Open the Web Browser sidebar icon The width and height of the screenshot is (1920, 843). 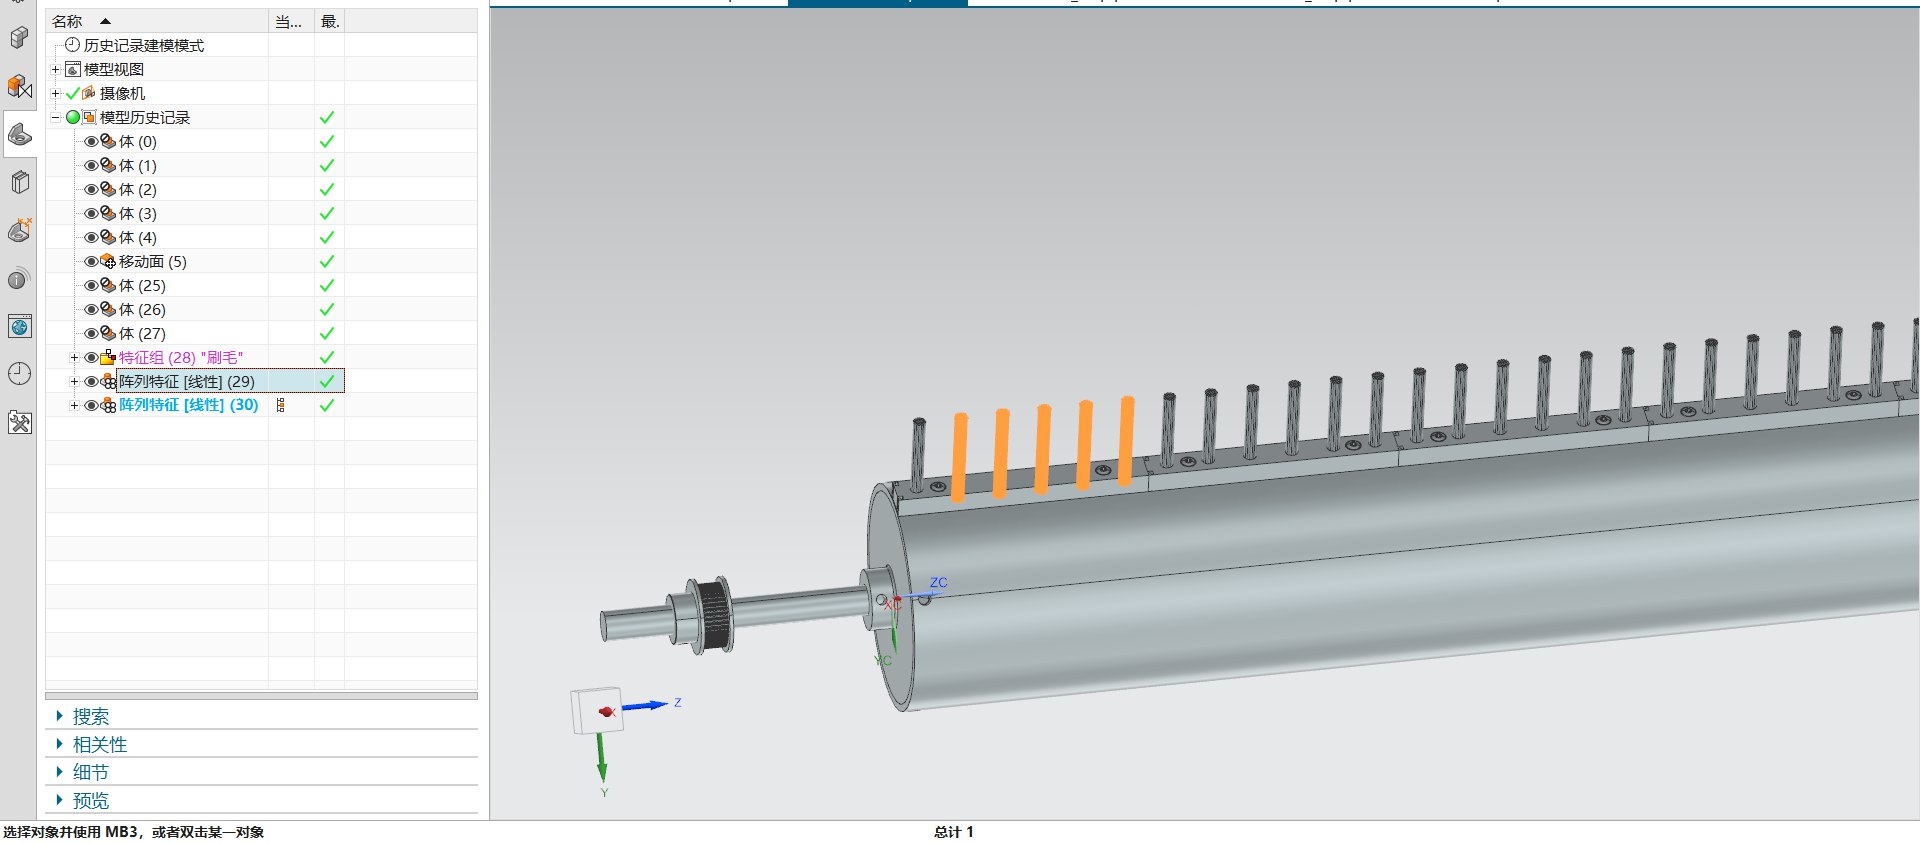pyautogui.click(x=19, y=327)
